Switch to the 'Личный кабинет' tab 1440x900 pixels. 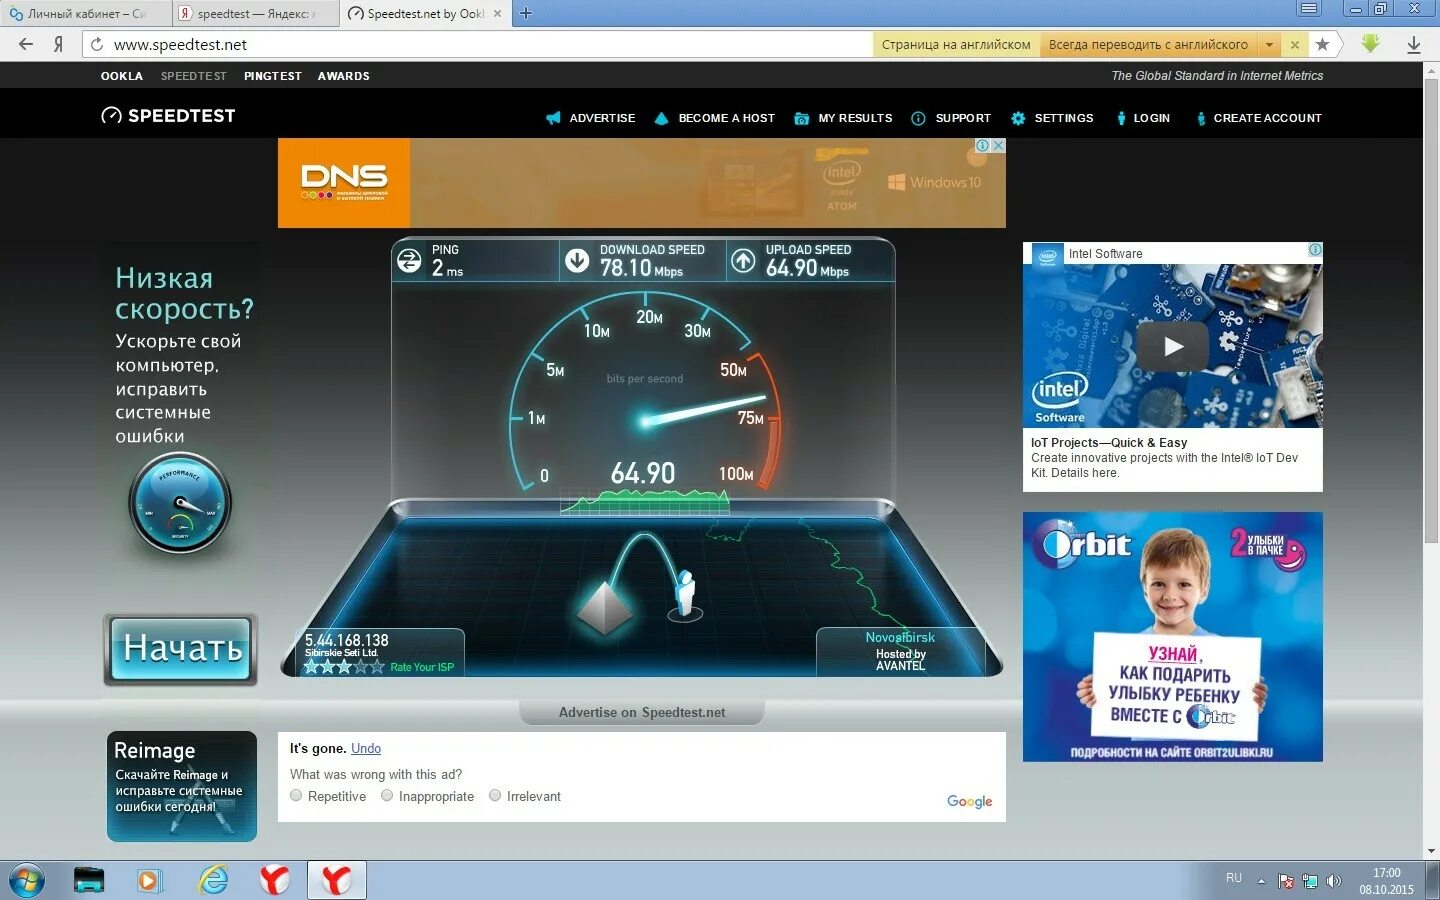[x=85, y=14]
